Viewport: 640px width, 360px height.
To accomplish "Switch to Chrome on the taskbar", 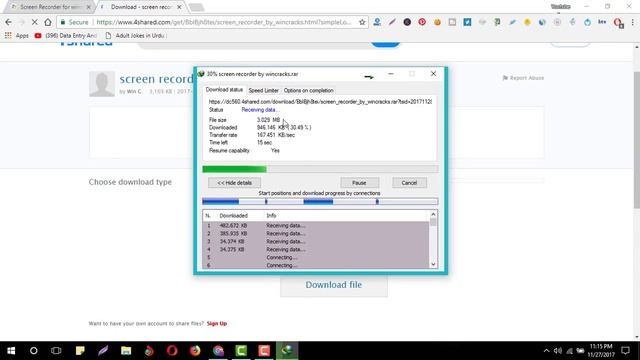I will (x=218, y=351).
